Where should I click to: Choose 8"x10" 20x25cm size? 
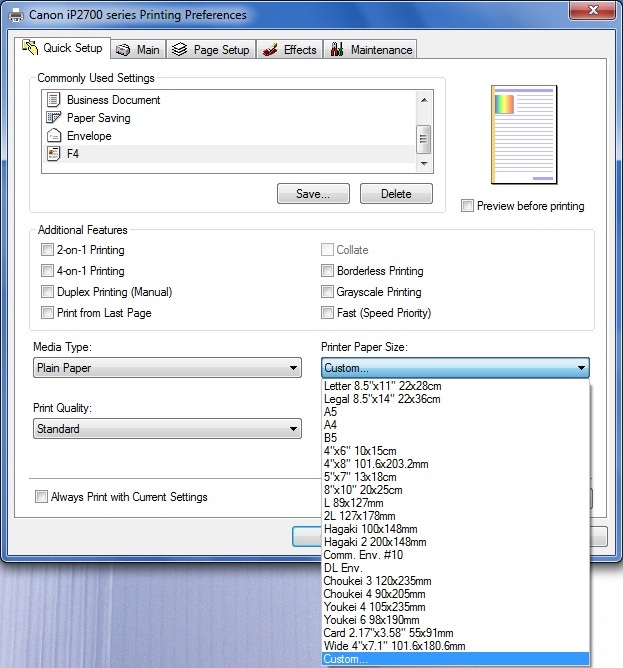[455, 490]
